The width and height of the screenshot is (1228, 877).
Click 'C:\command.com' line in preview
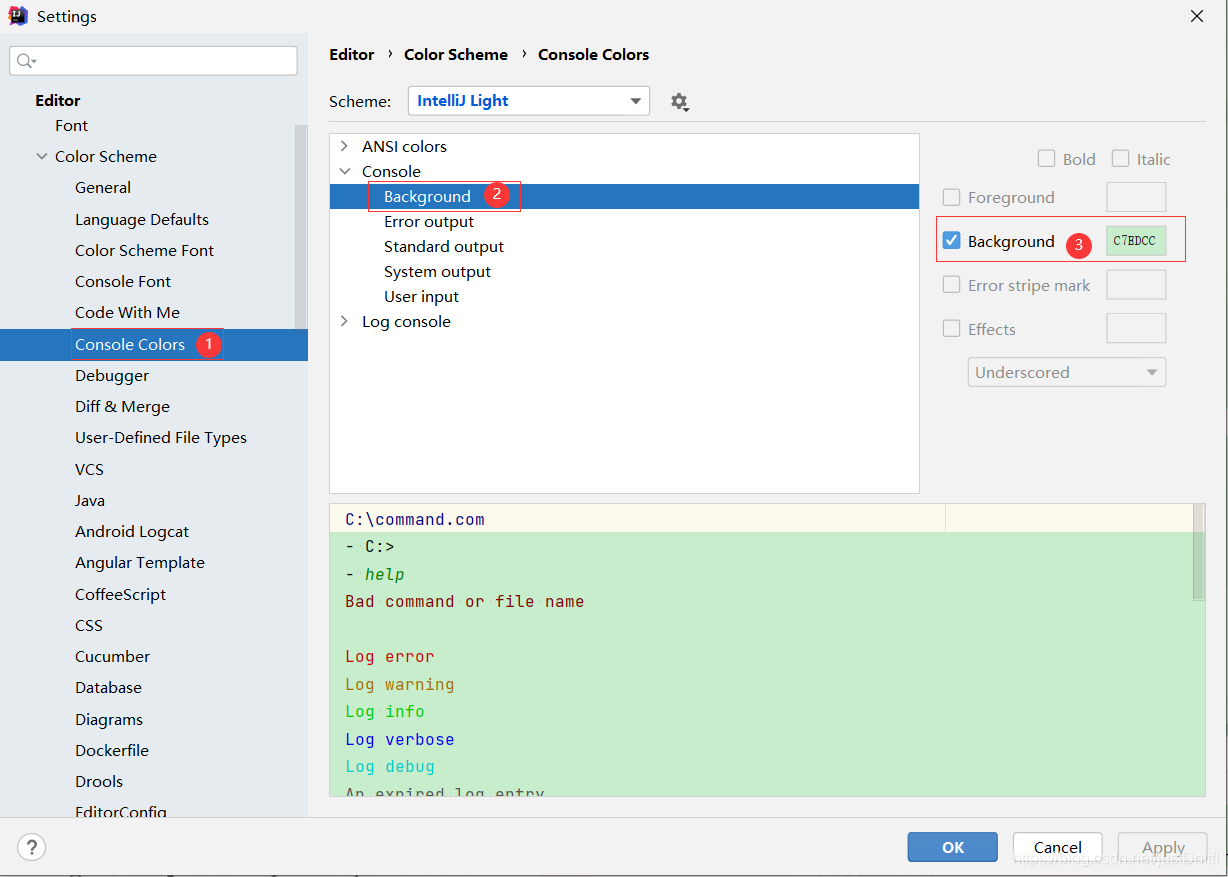[x=415, y=520]
